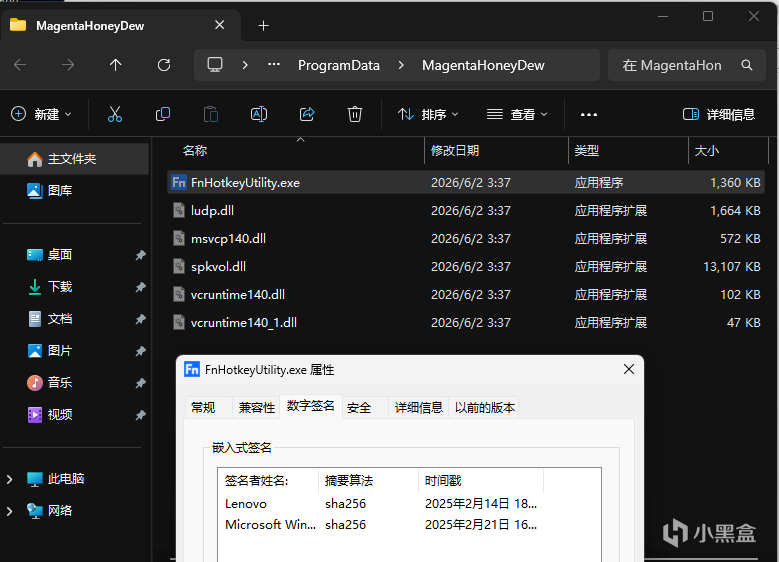779x562 pixels.
Task: Go forward with the right arrow
Action: [x=68, y=65]
